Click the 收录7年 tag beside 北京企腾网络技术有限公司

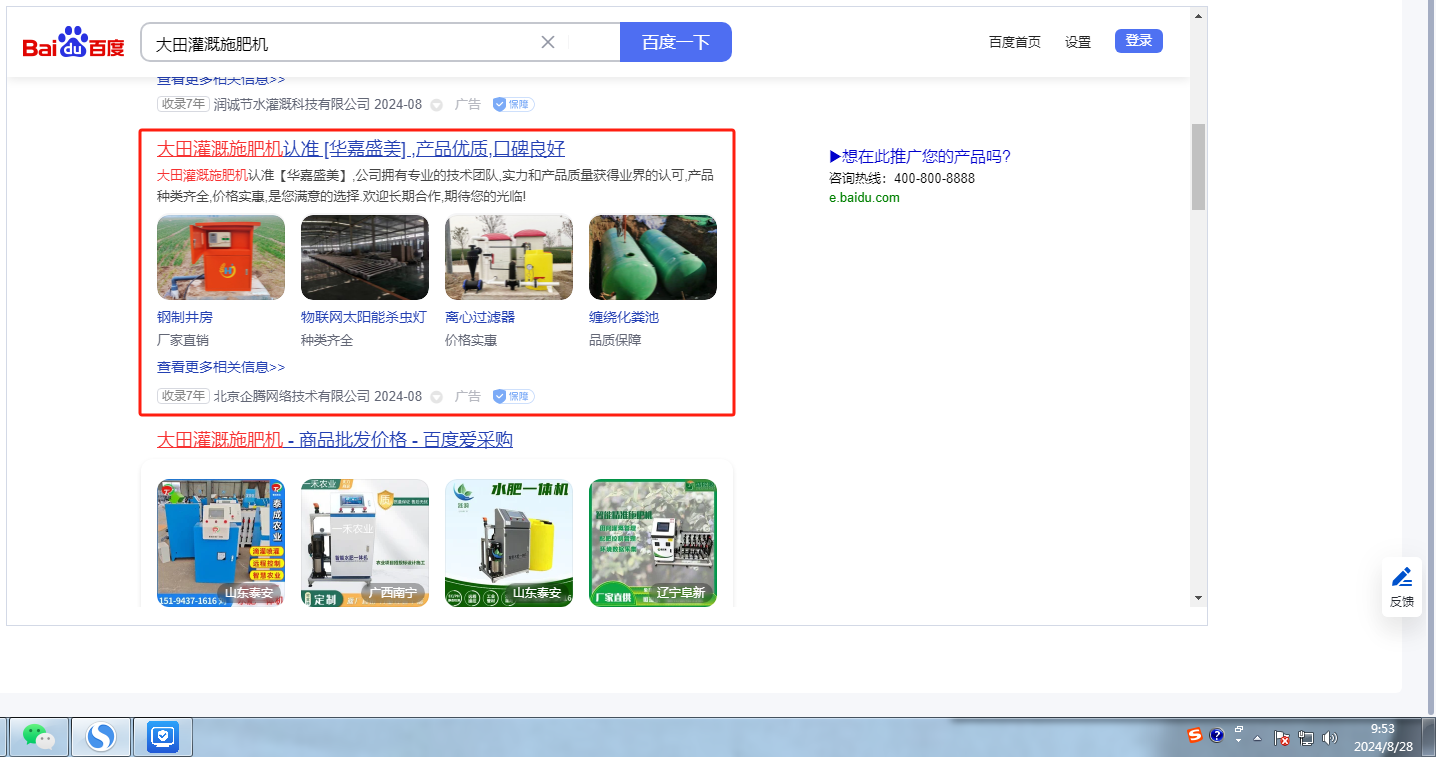tap(183, 396)
